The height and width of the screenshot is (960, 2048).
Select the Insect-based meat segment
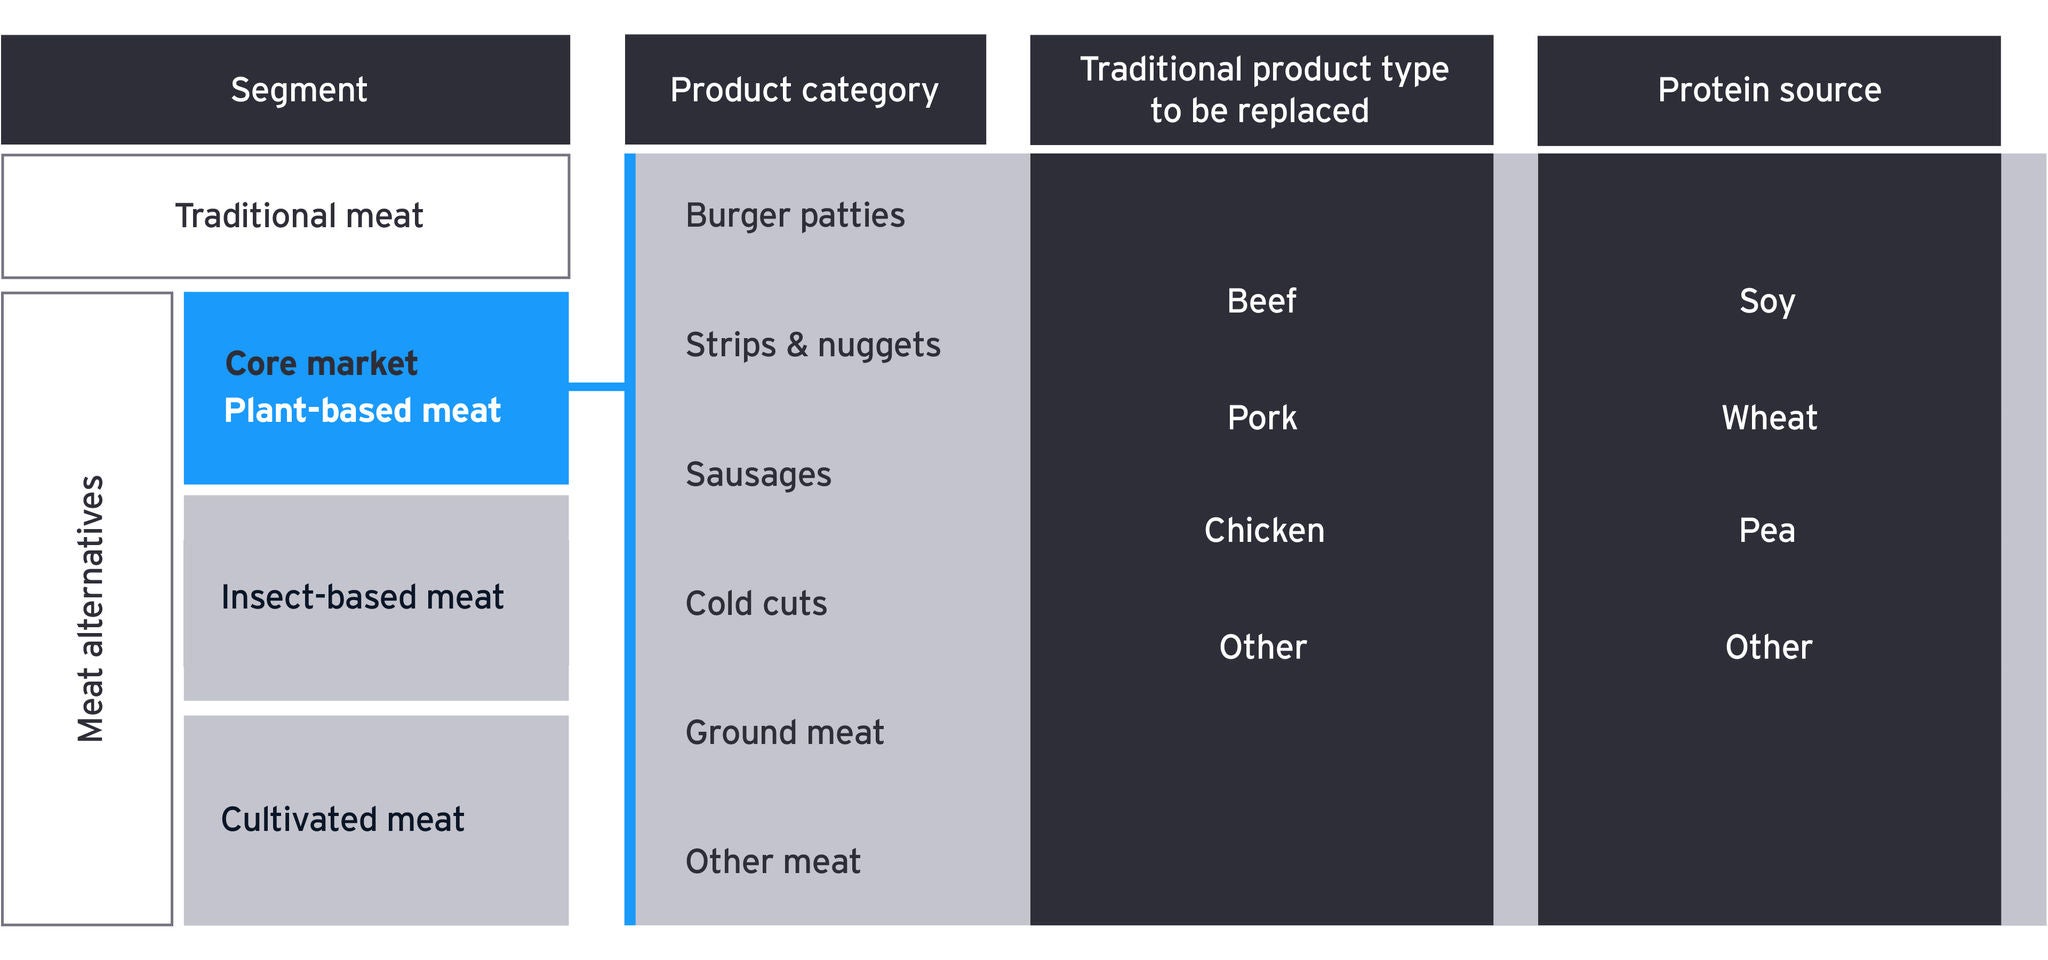point(376,598)
